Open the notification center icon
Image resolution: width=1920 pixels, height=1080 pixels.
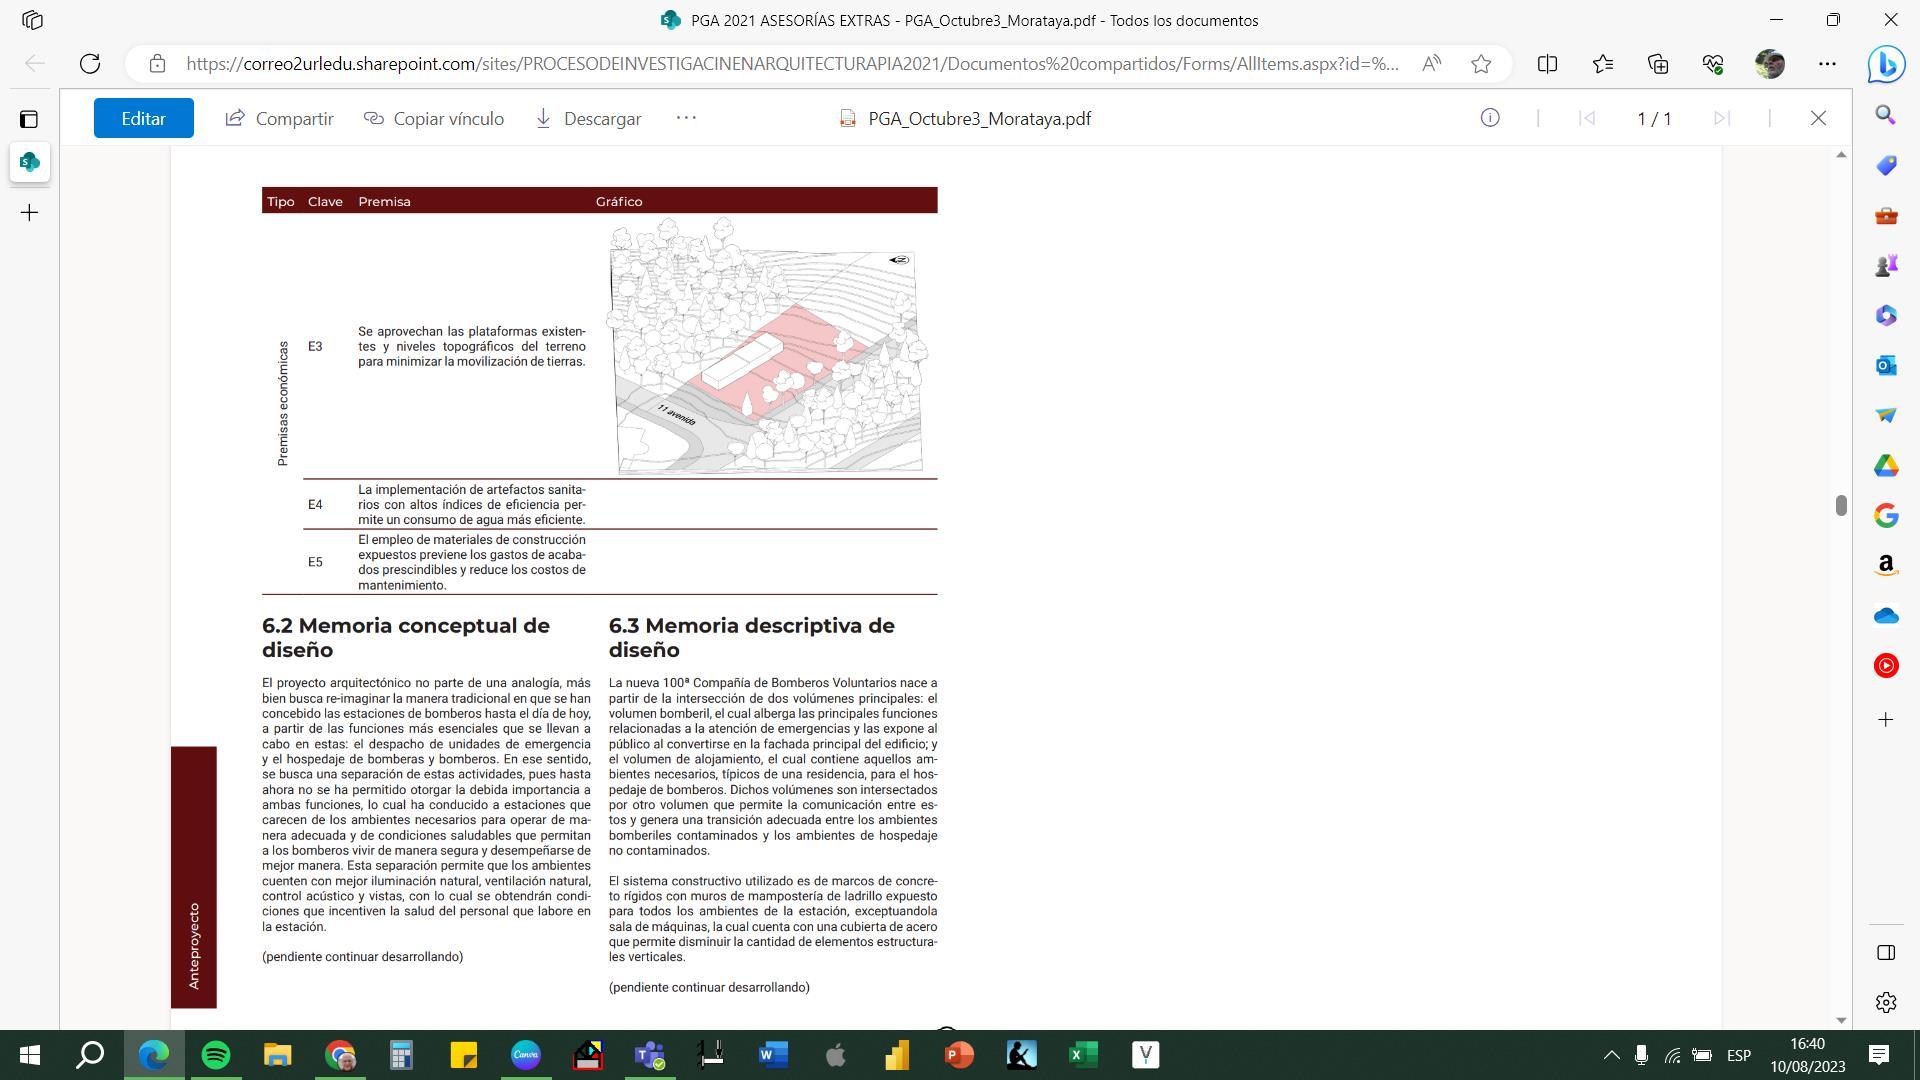(1879, 1054)
